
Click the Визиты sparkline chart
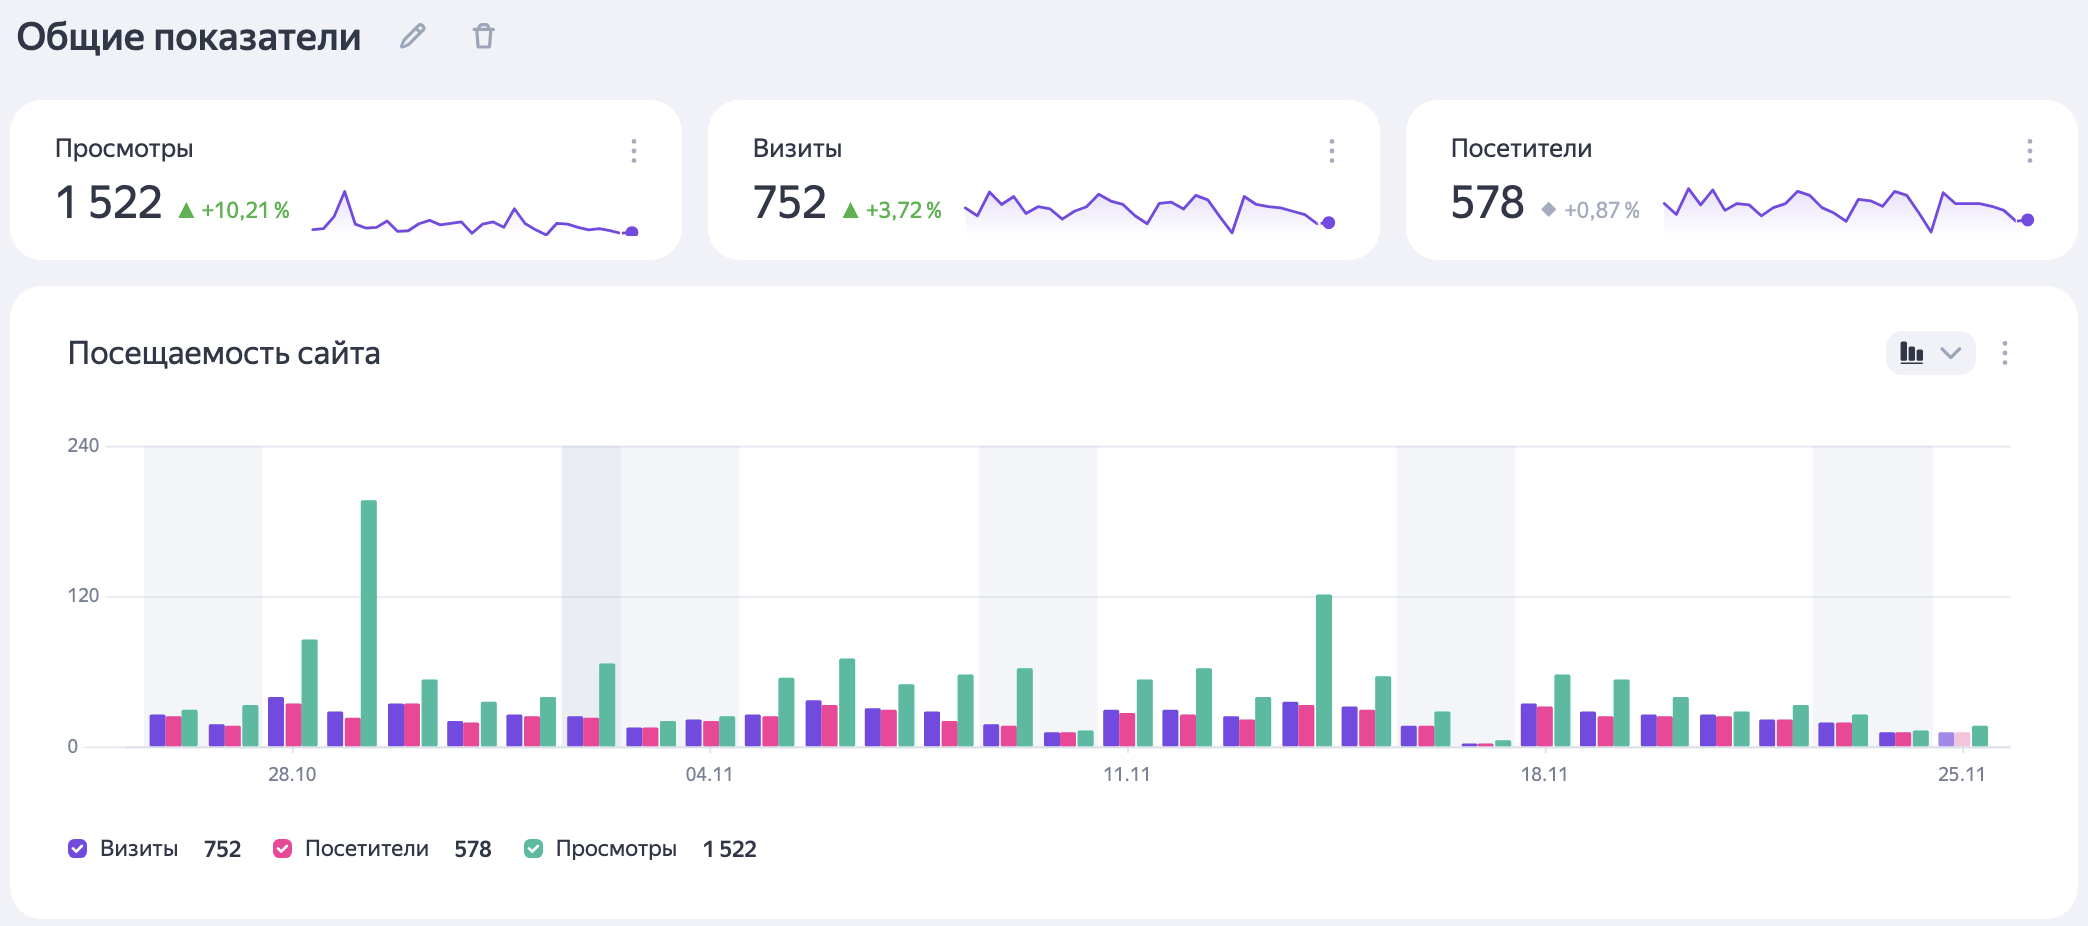[1148, 210]
